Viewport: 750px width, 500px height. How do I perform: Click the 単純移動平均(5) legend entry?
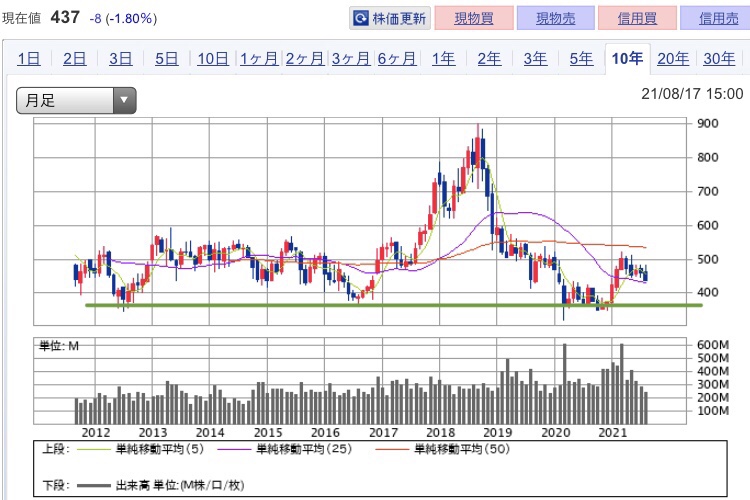[140, 449]
